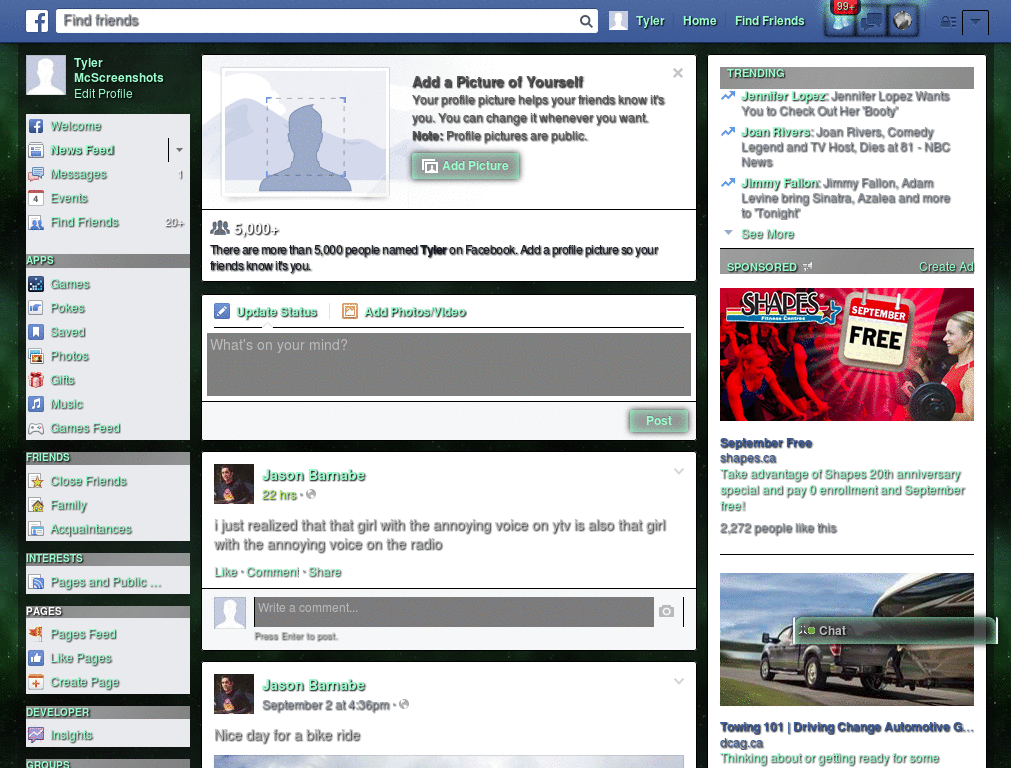Screen dimensions: 1024x768
Task: Click the Events calendar icon
Action: 36,199
